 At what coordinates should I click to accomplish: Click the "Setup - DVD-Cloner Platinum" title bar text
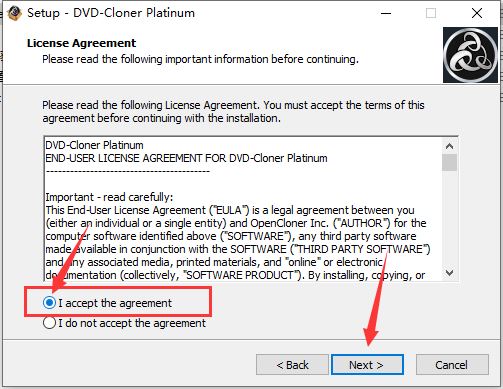(111, 13)
